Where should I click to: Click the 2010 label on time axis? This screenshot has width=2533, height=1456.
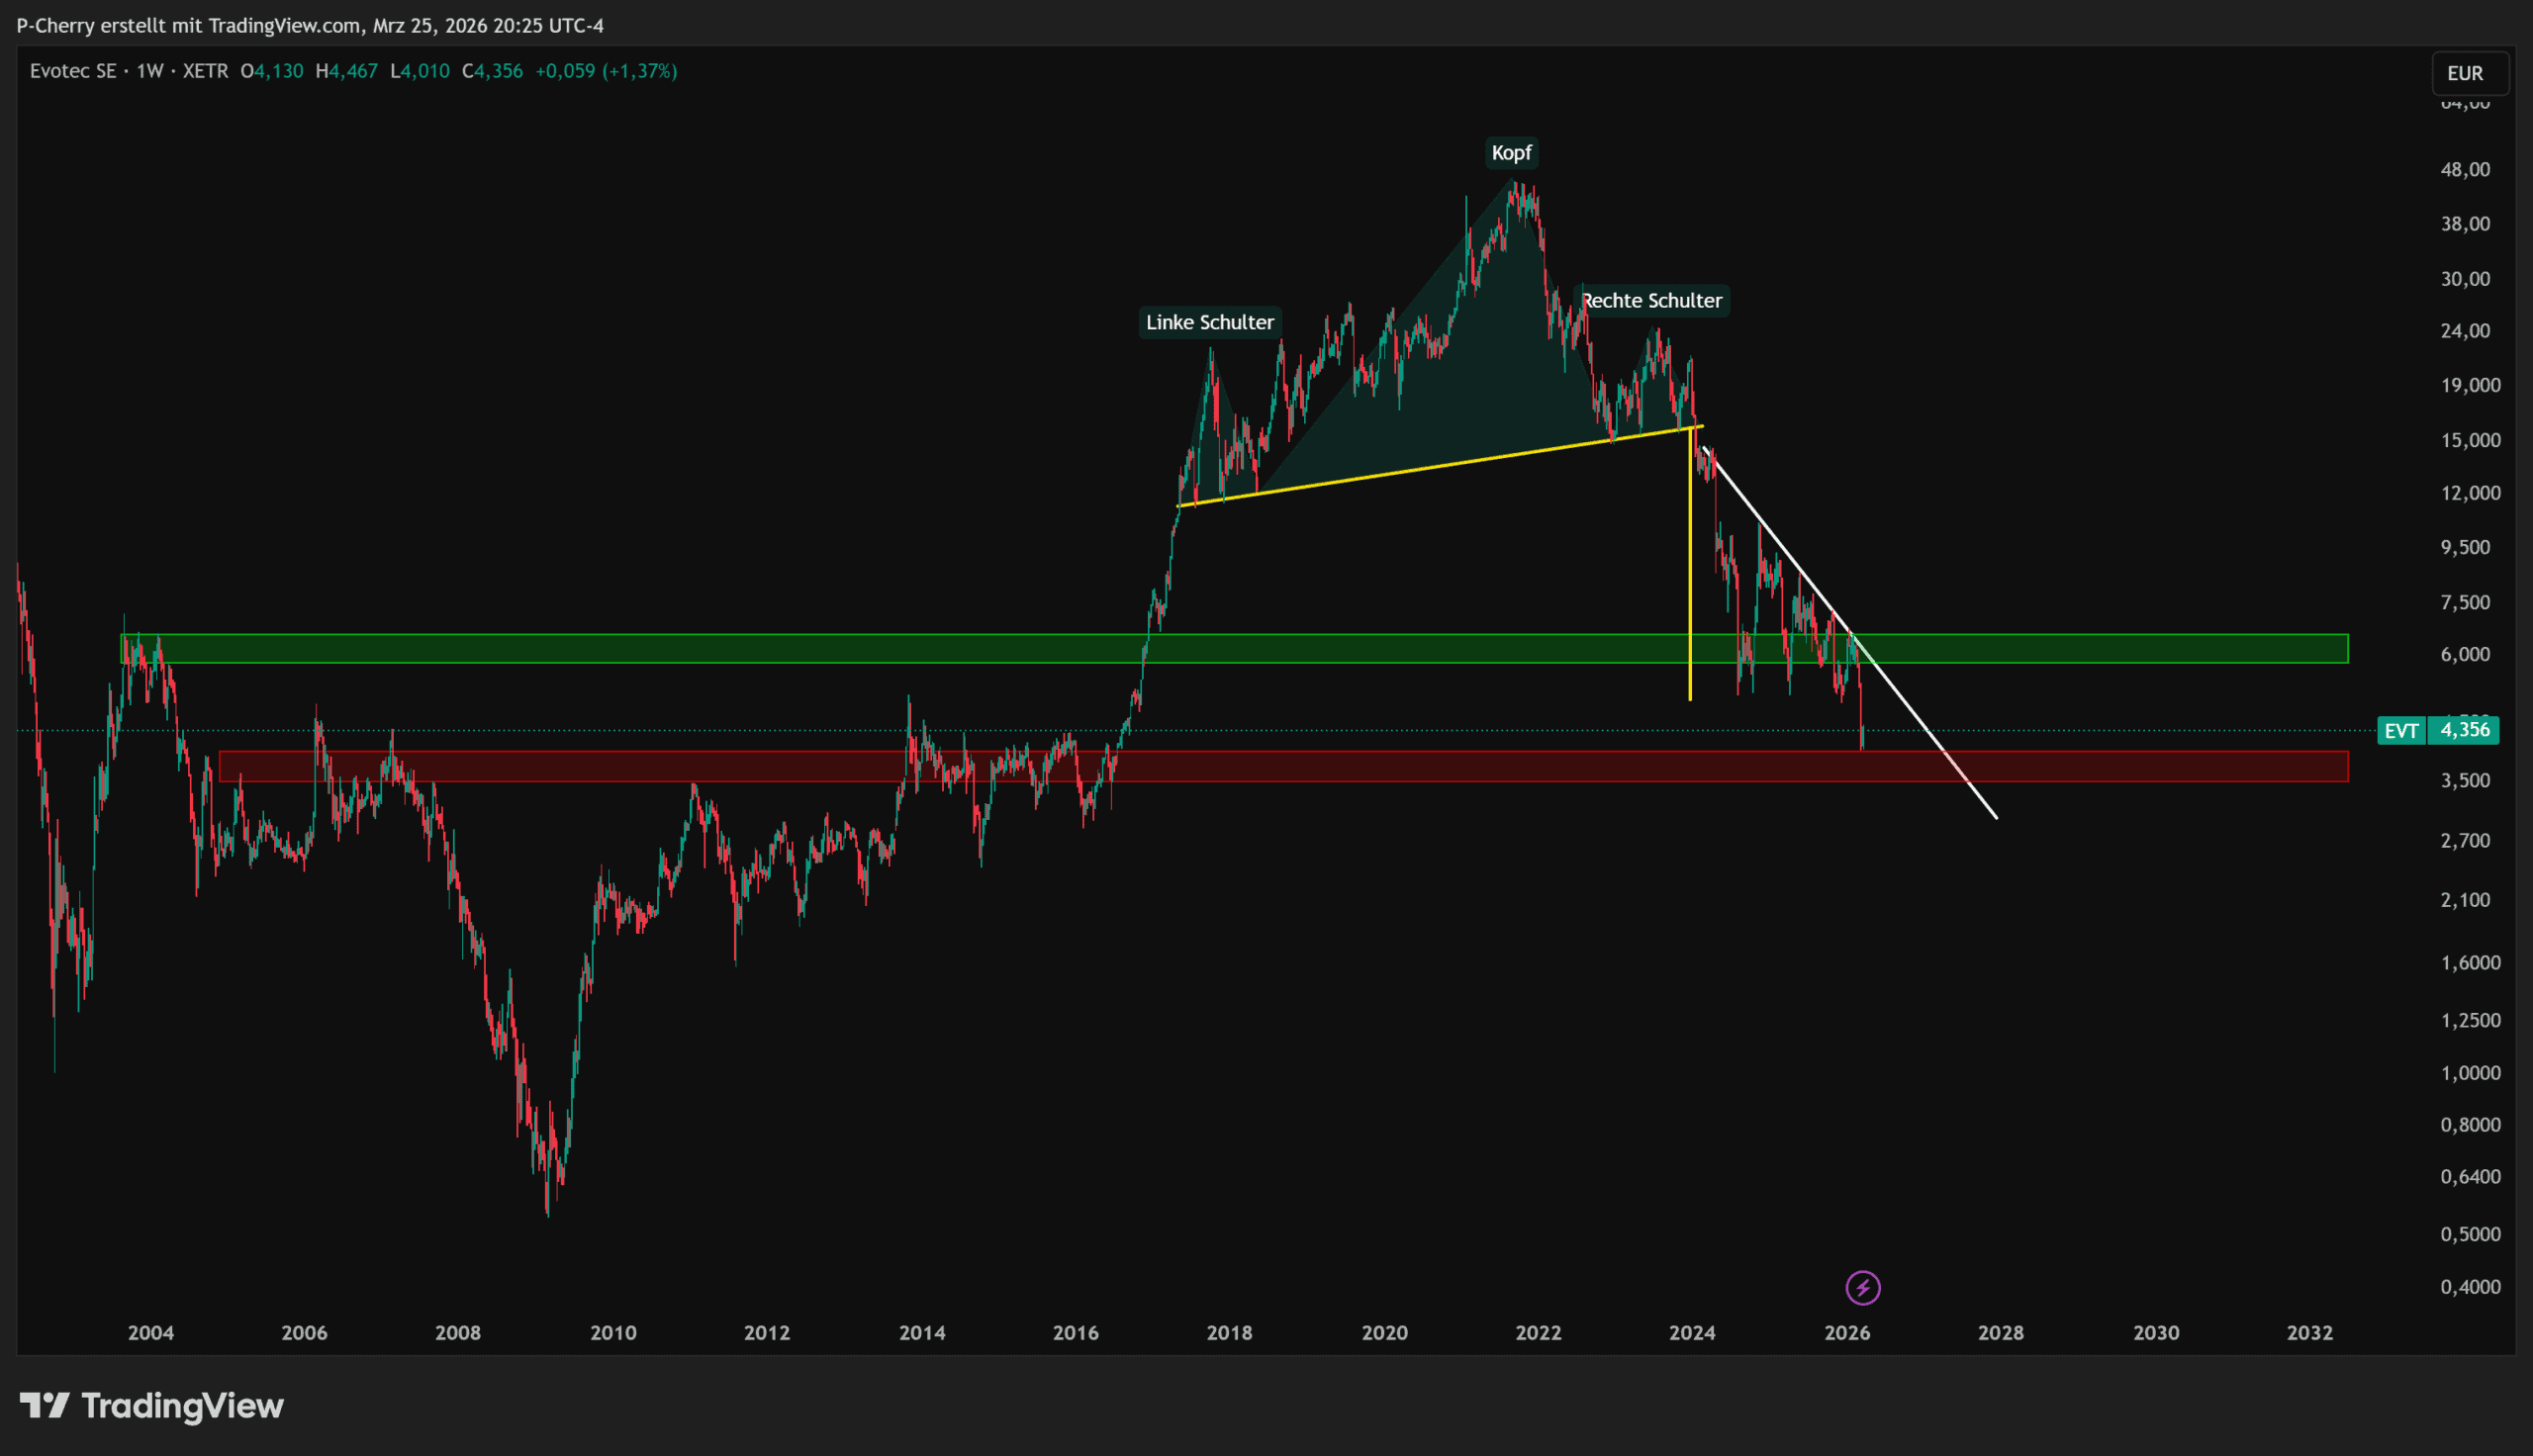612,1333
